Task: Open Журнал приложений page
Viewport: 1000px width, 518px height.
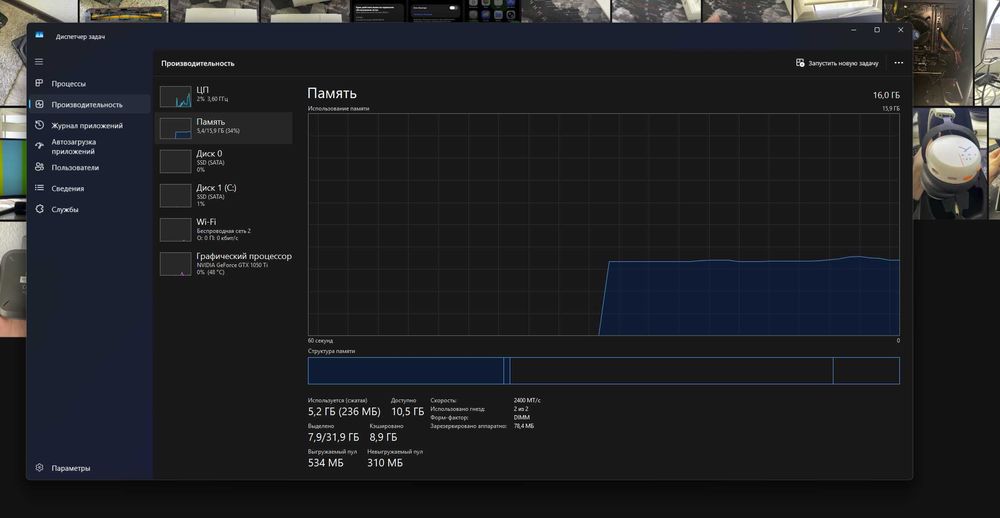Action: click(89, 126)
